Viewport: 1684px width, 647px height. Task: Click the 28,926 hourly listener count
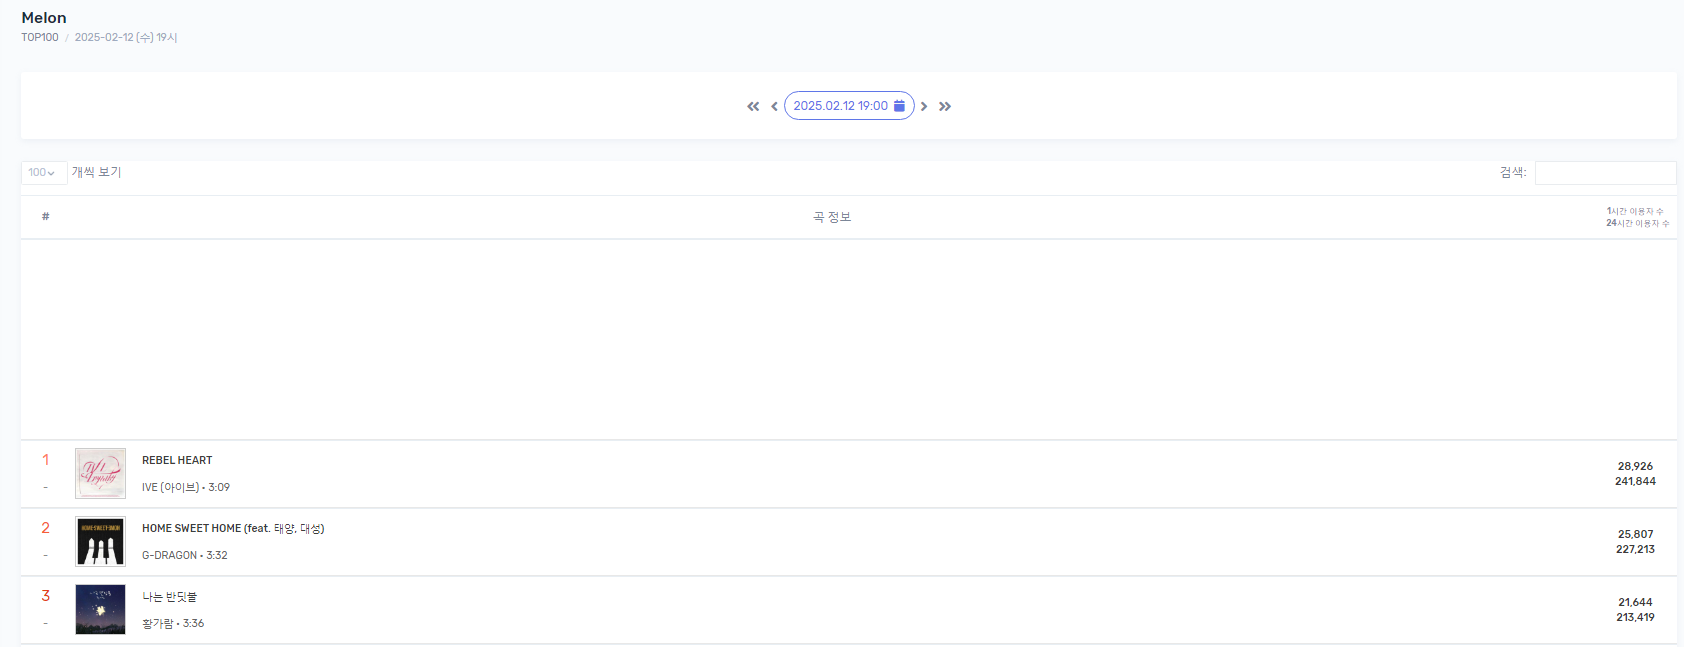coord(1635,467)
